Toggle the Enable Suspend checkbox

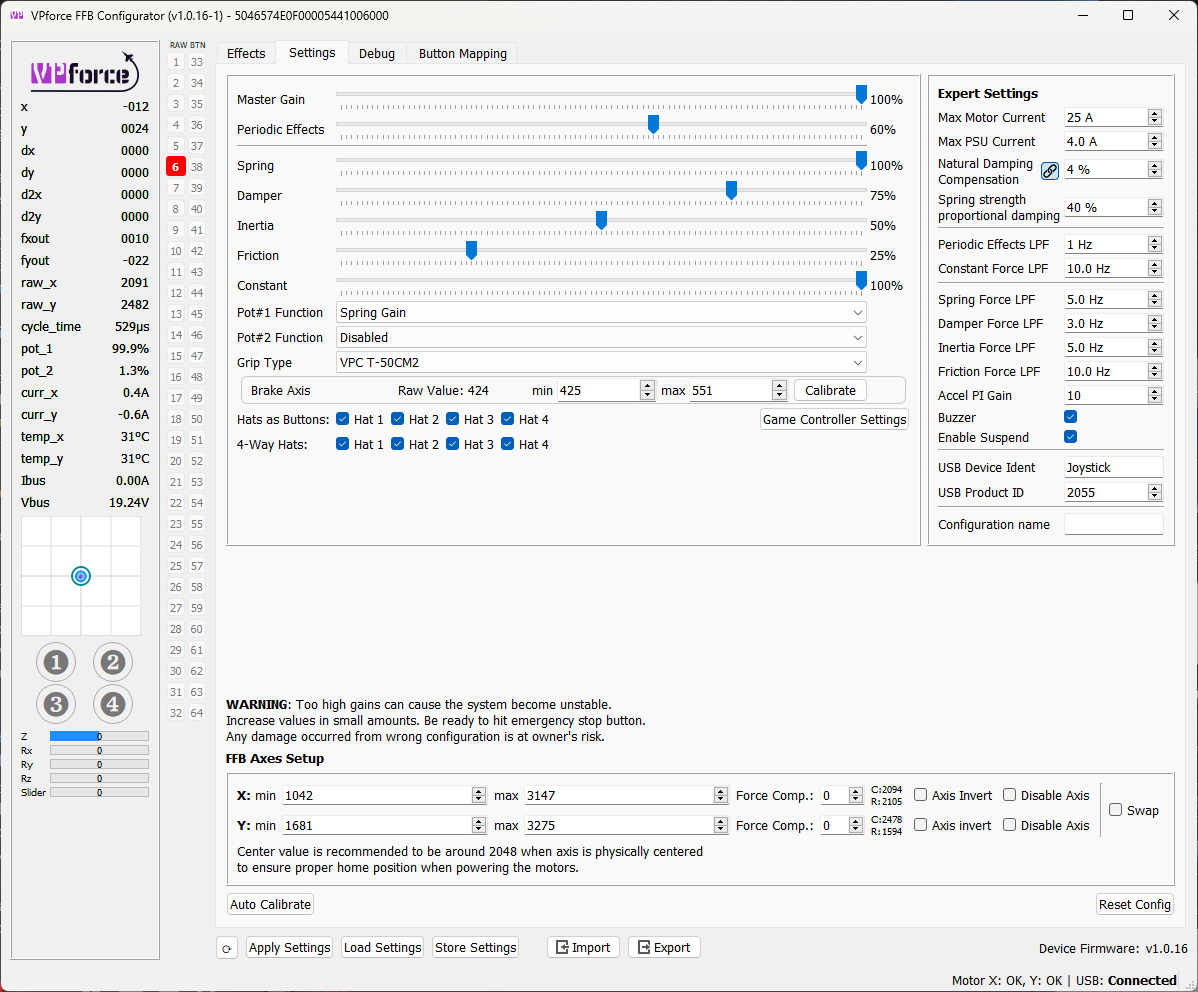[1071, 437]
